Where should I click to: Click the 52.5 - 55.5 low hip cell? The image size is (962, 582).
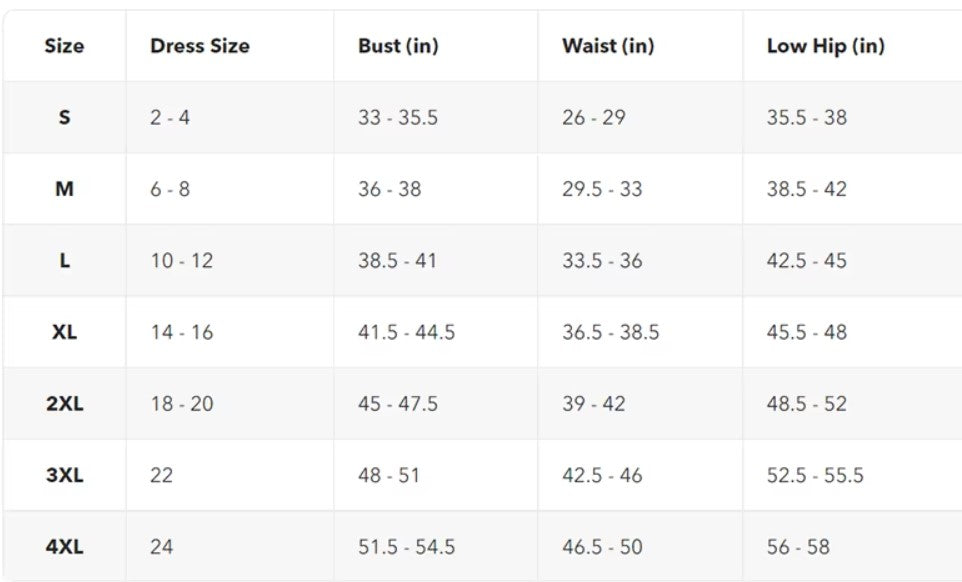click(815, 475)
